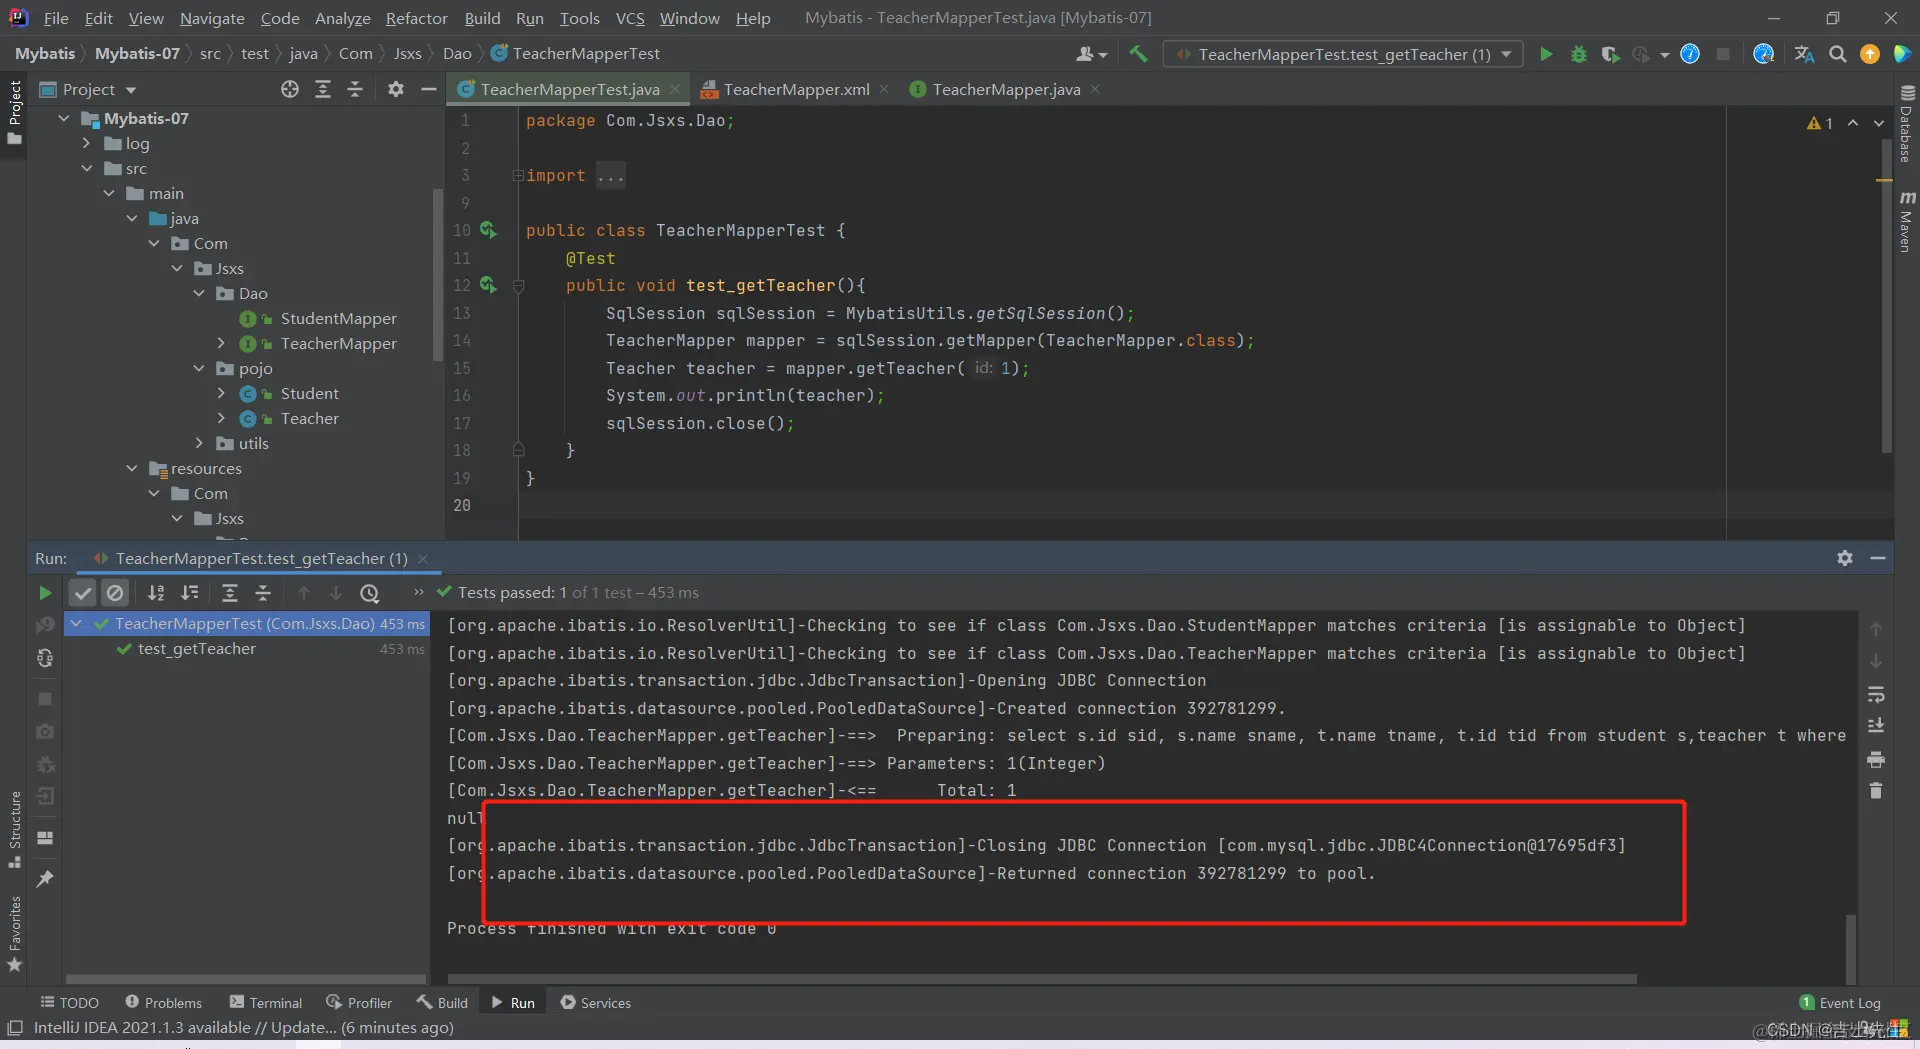The width and height of the screenshot is (1920, 1049).
Task: Click the Select Opened File target icon
Action: coord(290,89)
